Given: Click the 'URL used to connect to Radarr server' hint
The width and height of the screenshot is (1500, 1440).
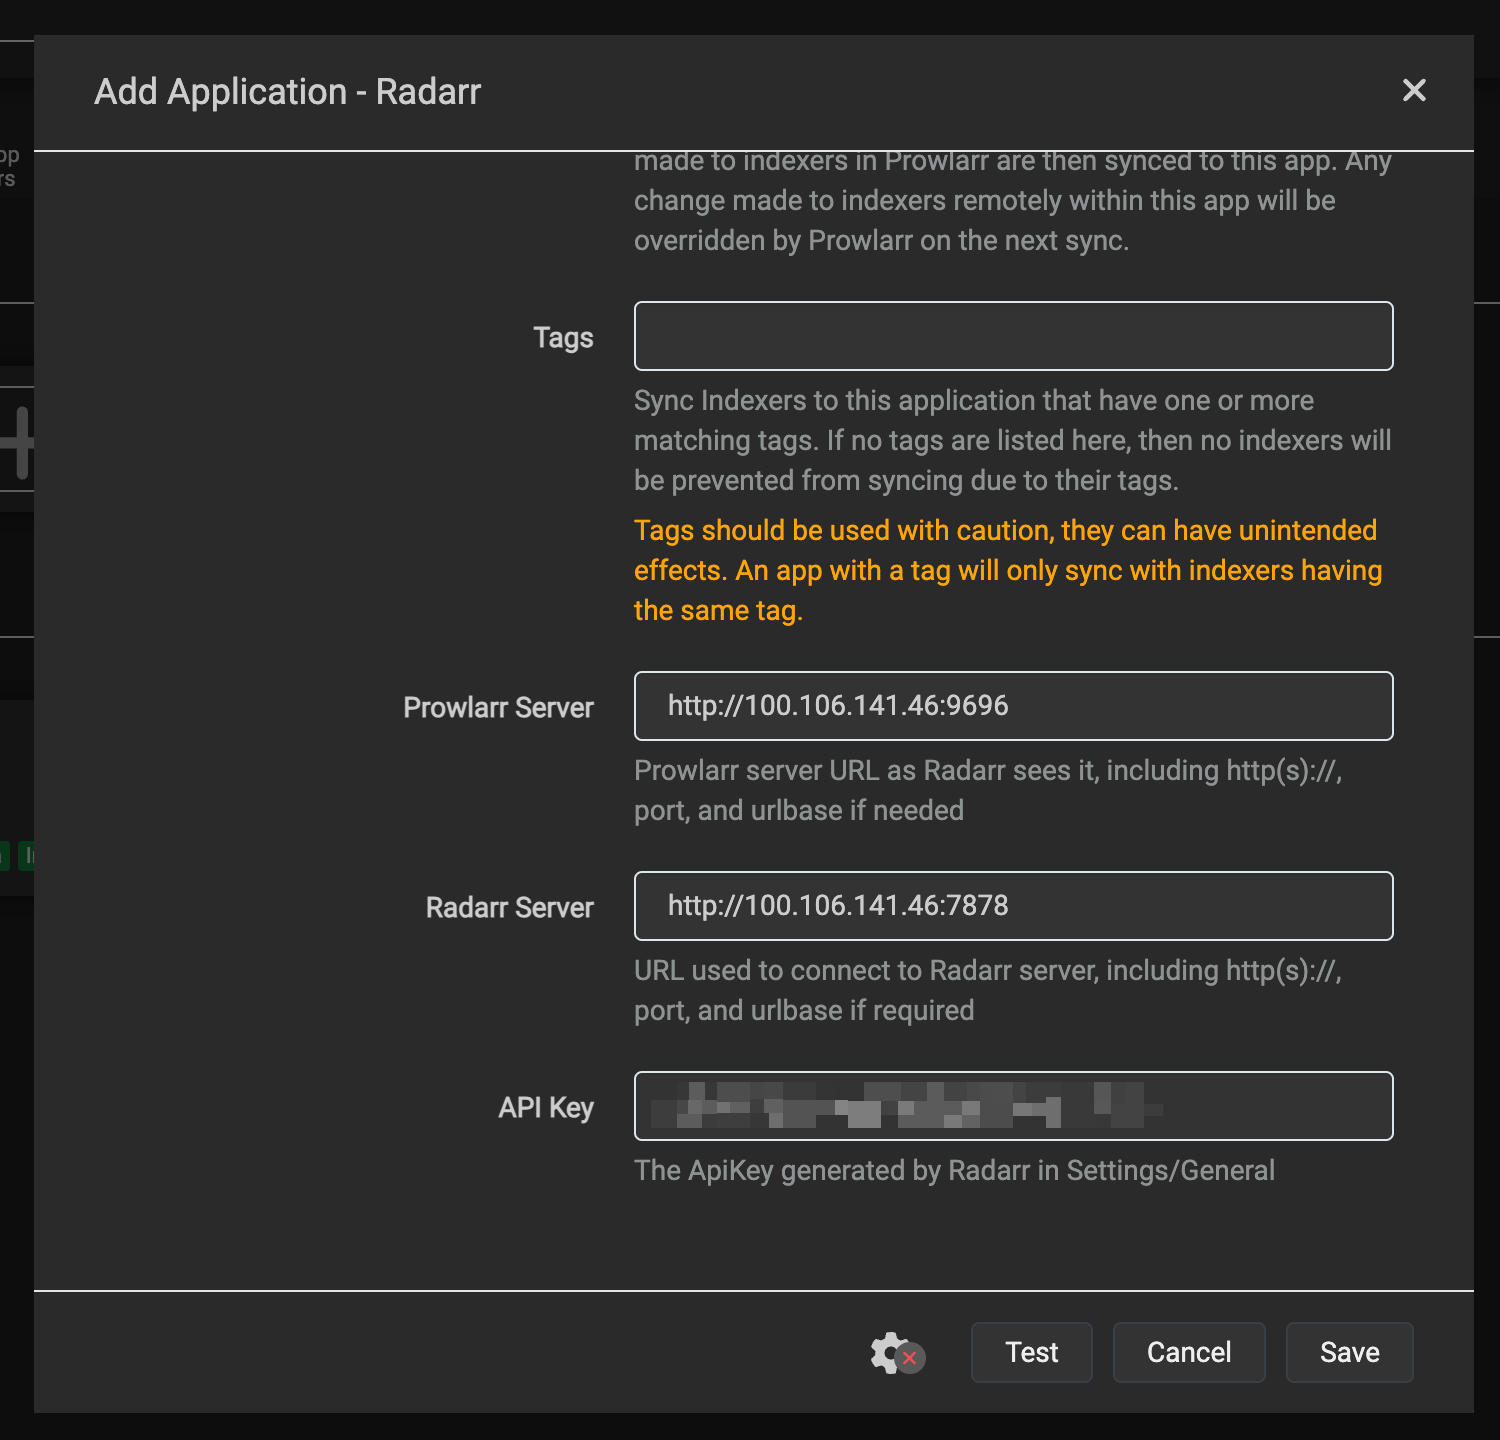Looking at the screenshot, I should coord(988,990).
